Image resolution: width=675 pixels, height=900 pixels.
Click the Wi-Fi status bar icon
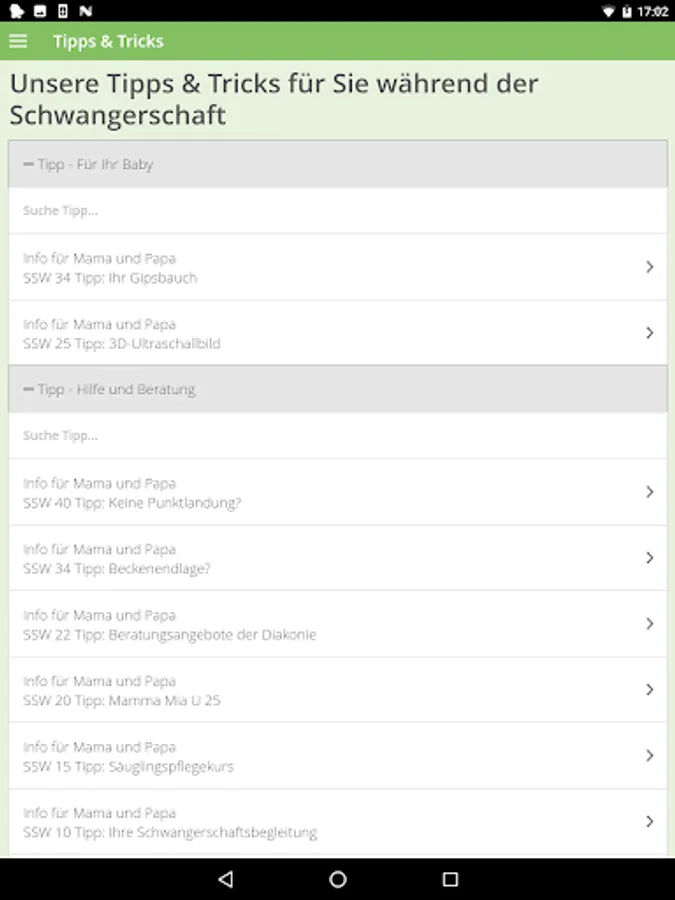pos(609,11)
